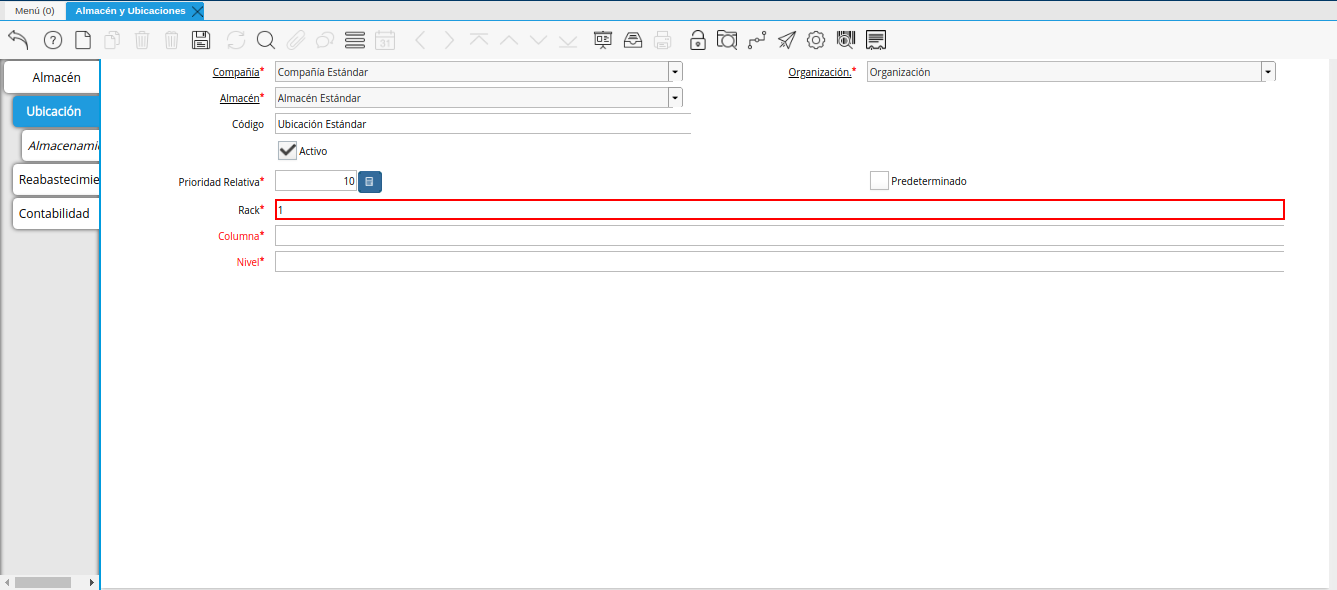Click the undo changes arrow icon
The width and height of the screenshot is (1337, 590).
18,40
